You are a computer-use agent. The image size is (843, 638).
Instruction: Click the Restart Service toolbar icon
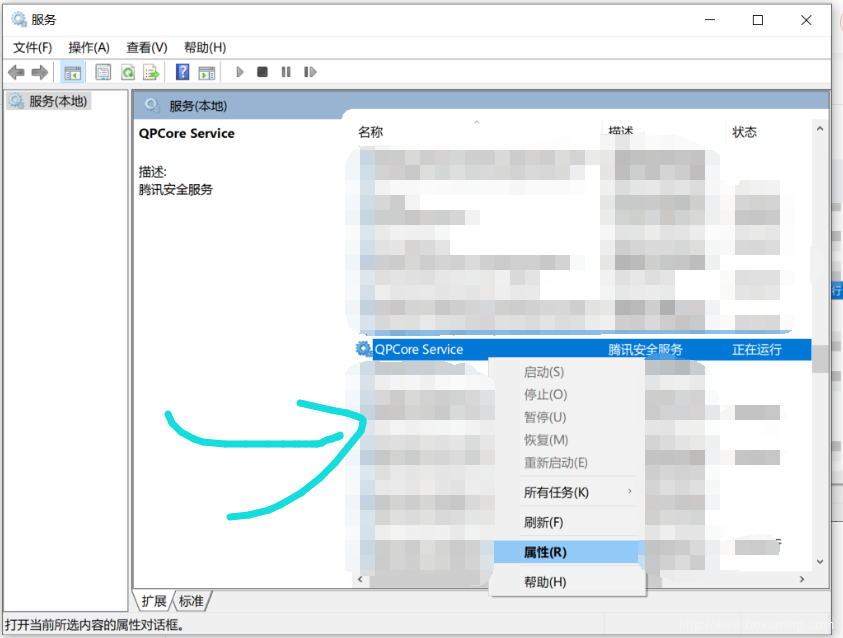tap(310, 72)
